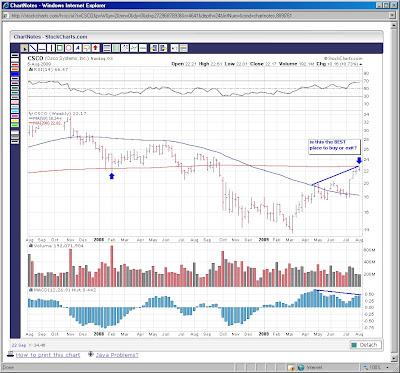Select the horizontal parallel lines tool

pyautogui.click(x=107, y=48)
